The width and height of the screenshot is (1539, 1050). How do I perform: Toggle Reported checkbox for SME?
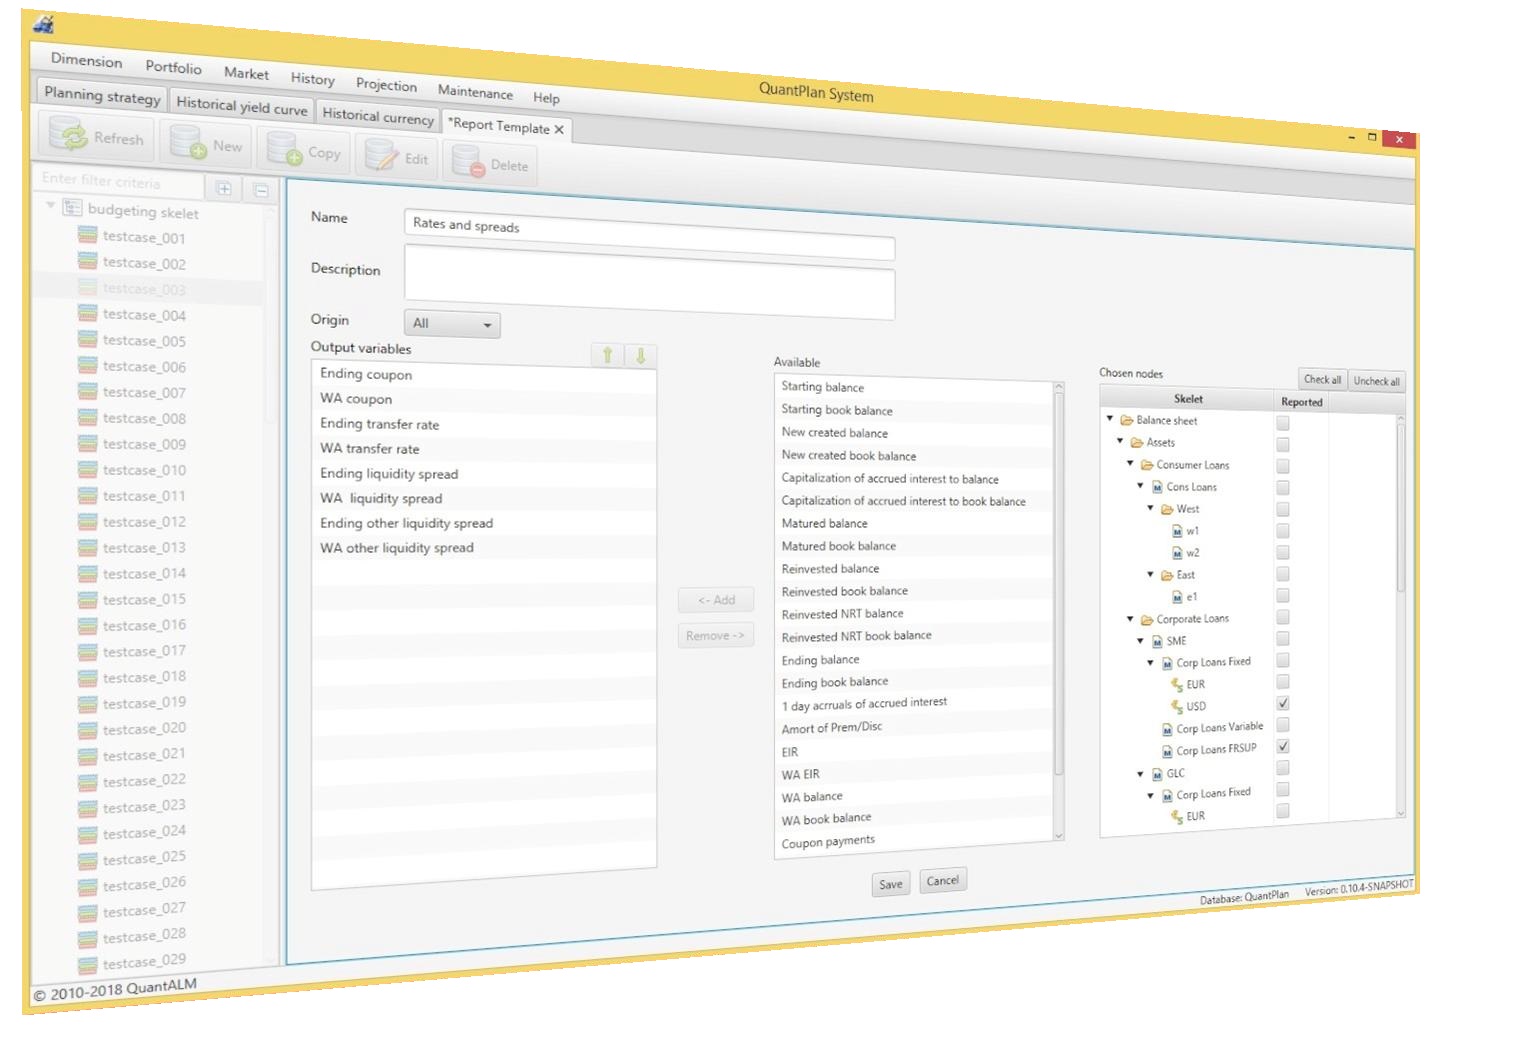click(x=1283, y=638)
